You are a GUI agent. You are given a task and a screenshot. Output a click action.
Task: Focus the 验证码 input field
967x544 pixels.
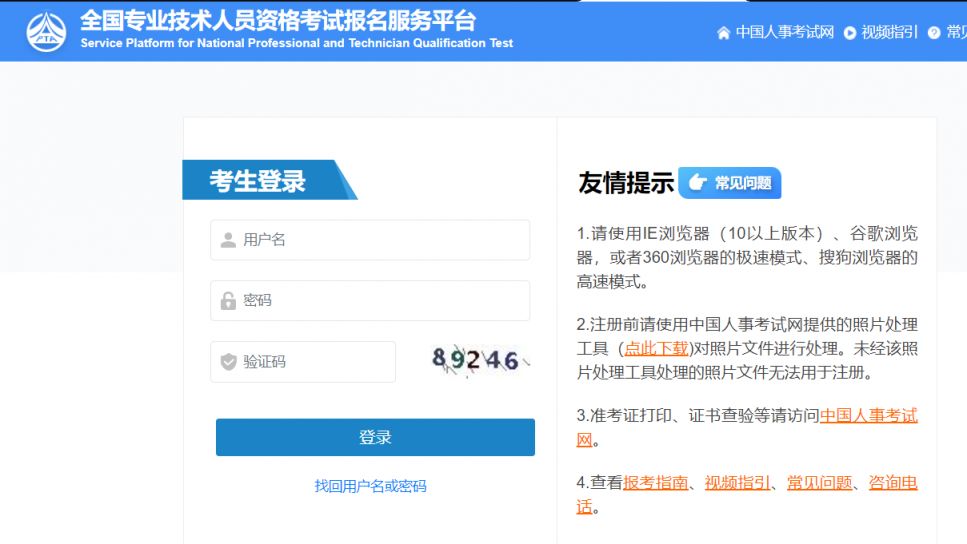(x=303, y=361)
